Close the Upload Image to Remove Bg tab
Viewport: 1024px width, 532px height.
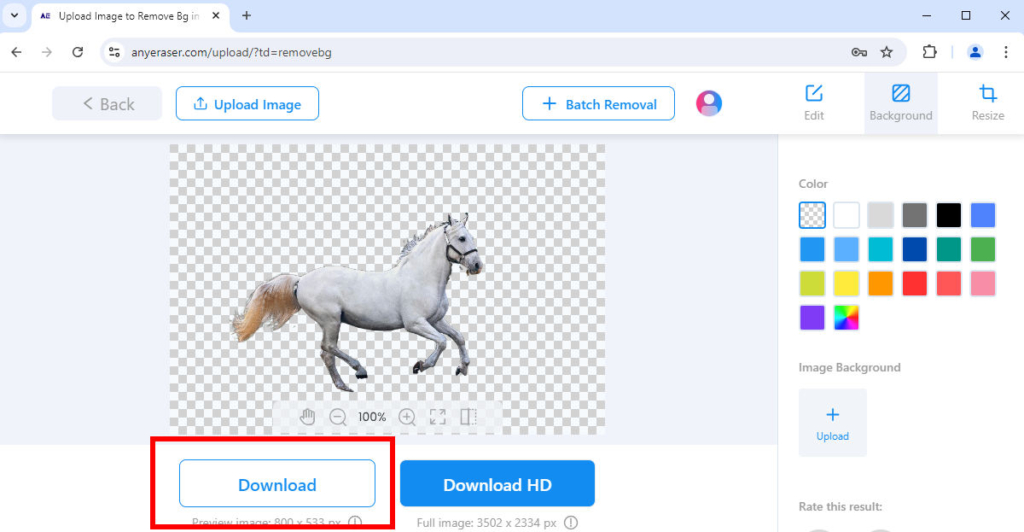point(216,16)
